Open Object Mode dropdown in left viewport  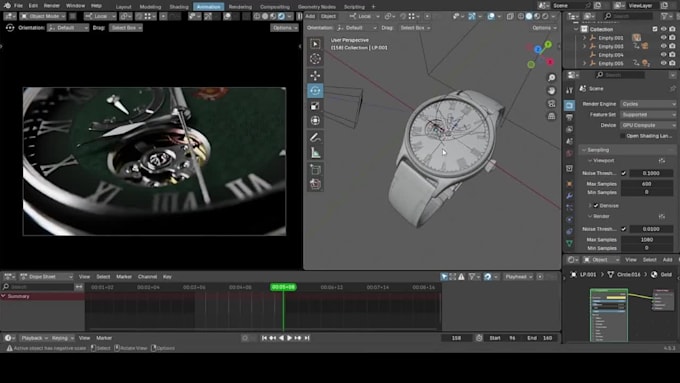[42, 16]
